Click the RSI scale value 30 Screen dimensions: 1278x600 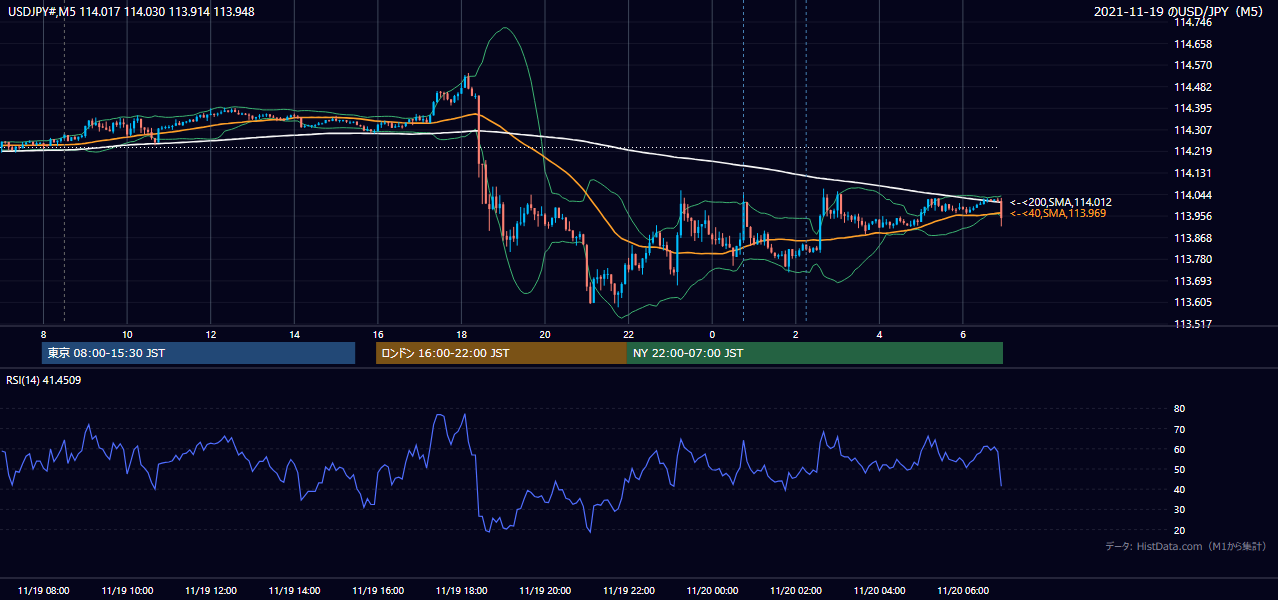pyautogui.click(x=1179, y=510)
